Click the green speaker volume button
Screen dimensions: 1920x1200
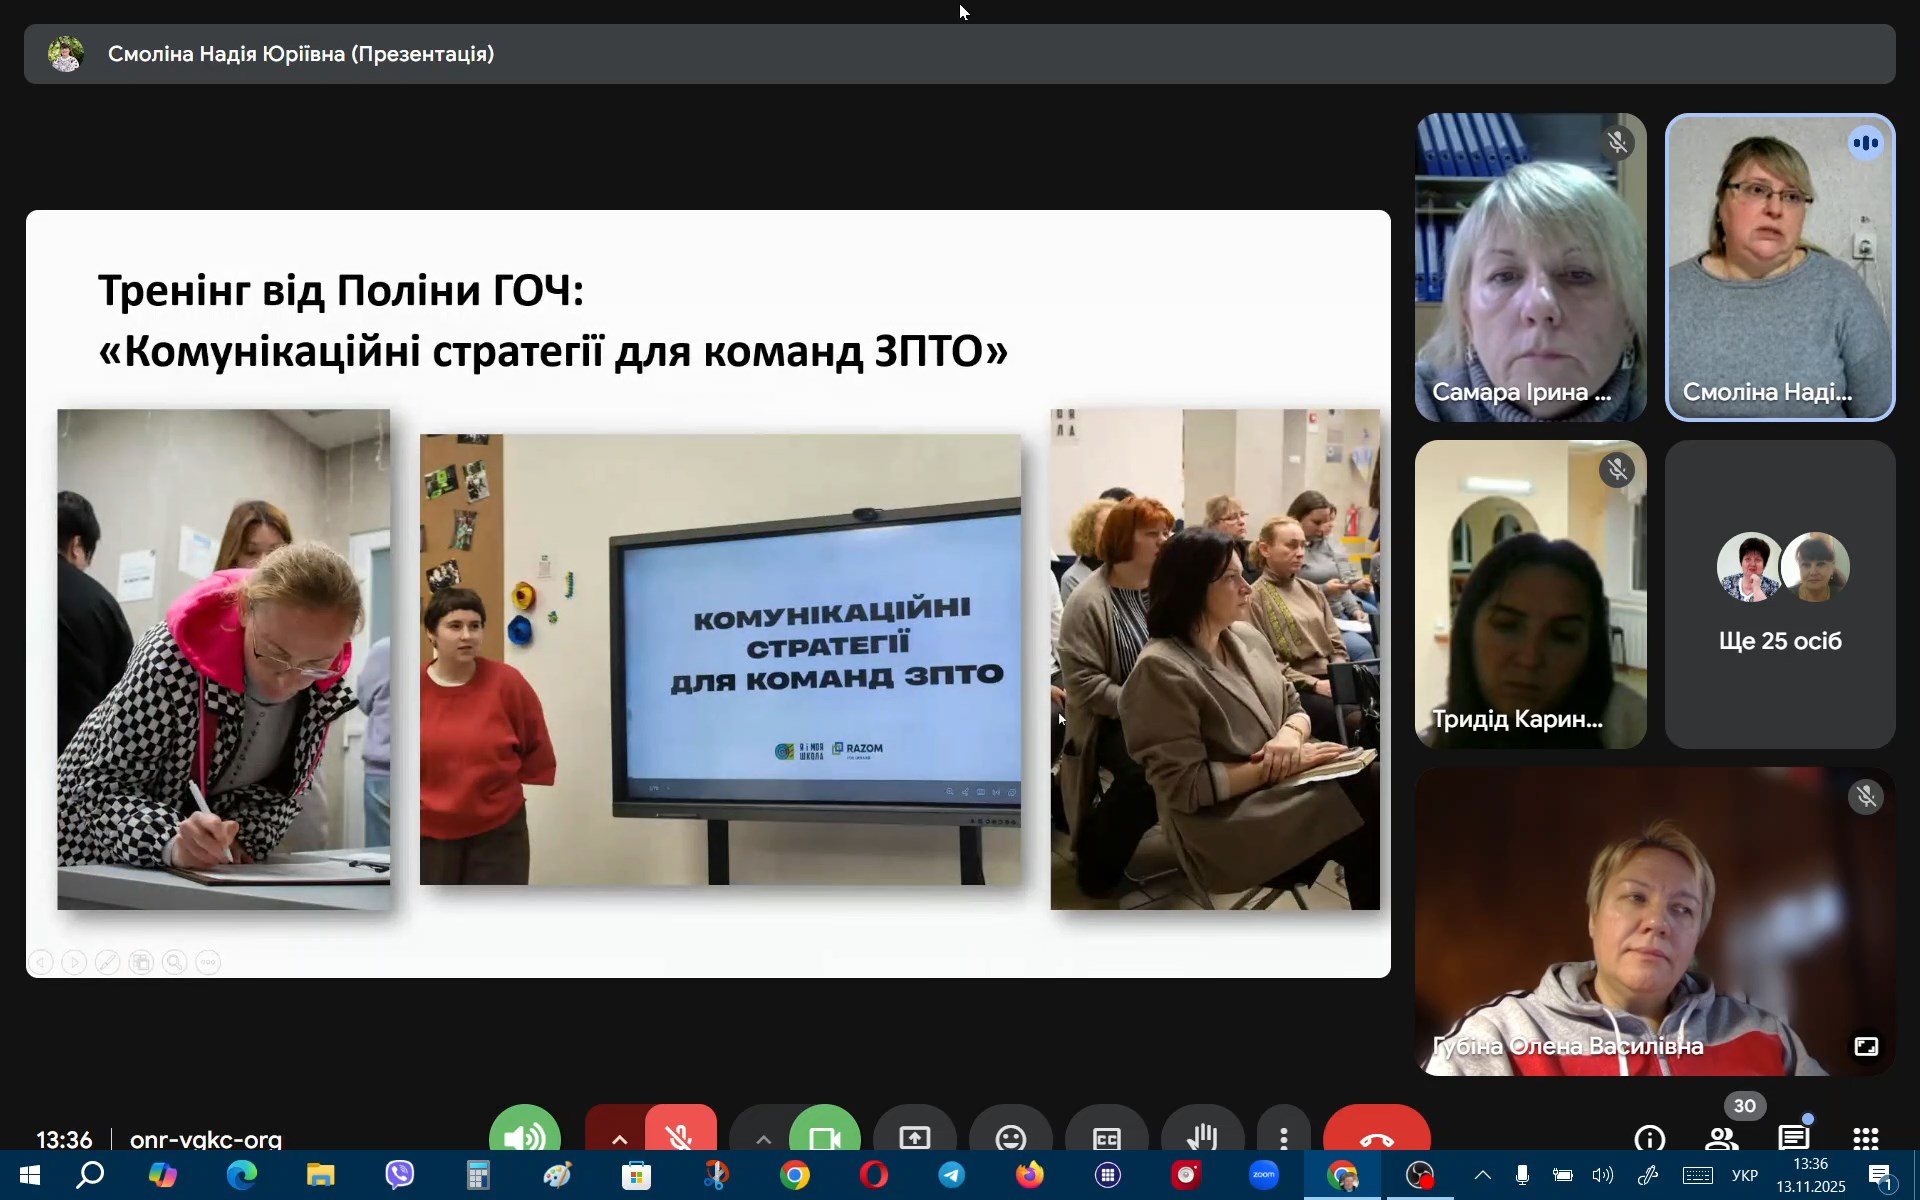525,1136
